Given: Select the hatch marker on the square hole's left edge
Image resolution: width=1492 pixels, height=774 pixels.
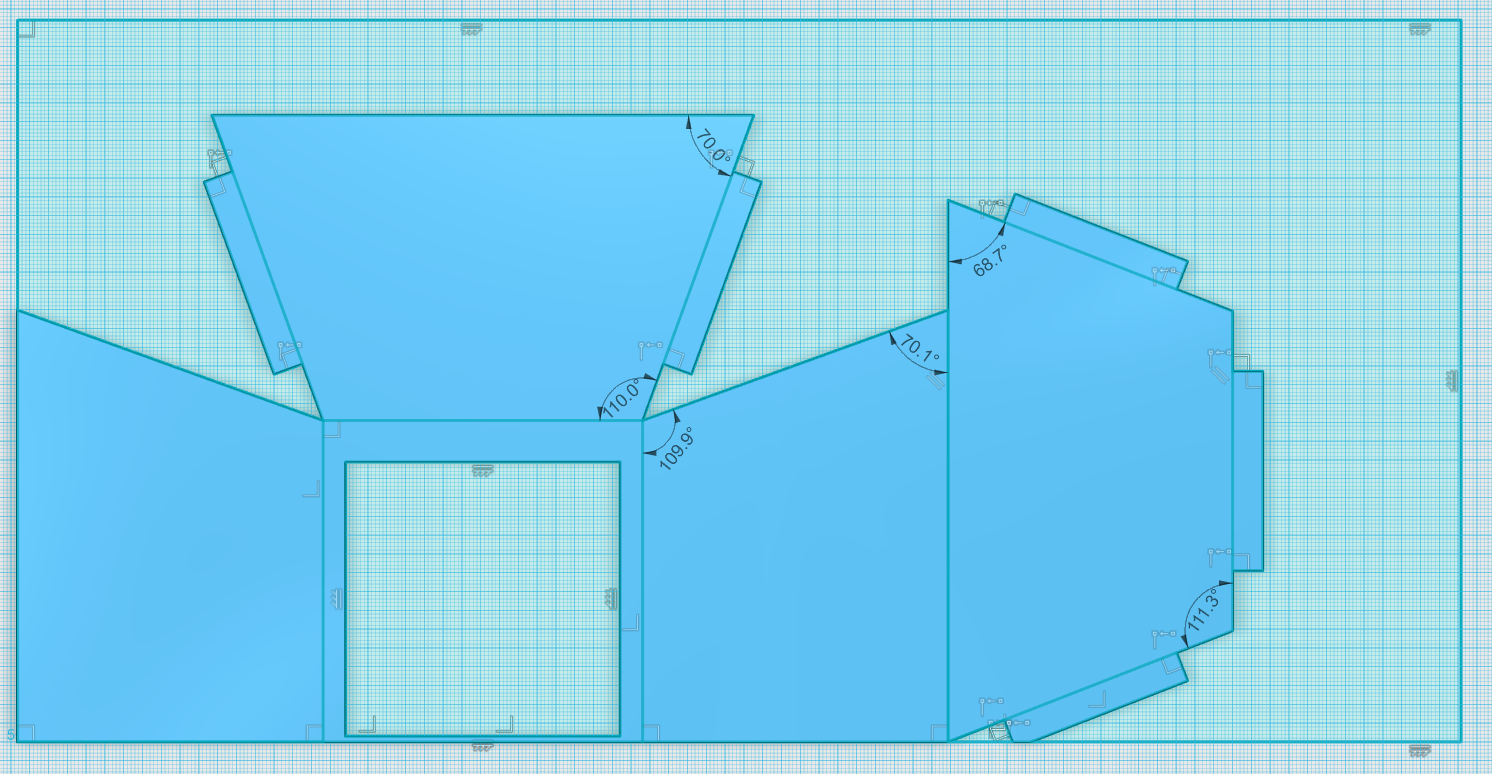Looking at the screenshot, I should 336,597.
